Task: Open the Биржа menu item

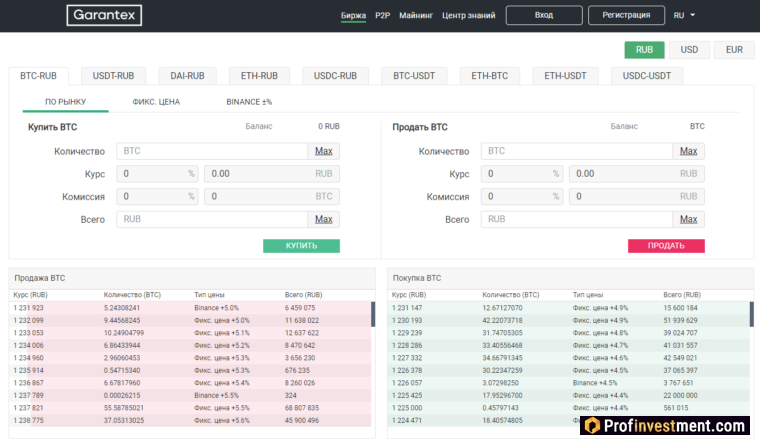Action: (353, 16)
